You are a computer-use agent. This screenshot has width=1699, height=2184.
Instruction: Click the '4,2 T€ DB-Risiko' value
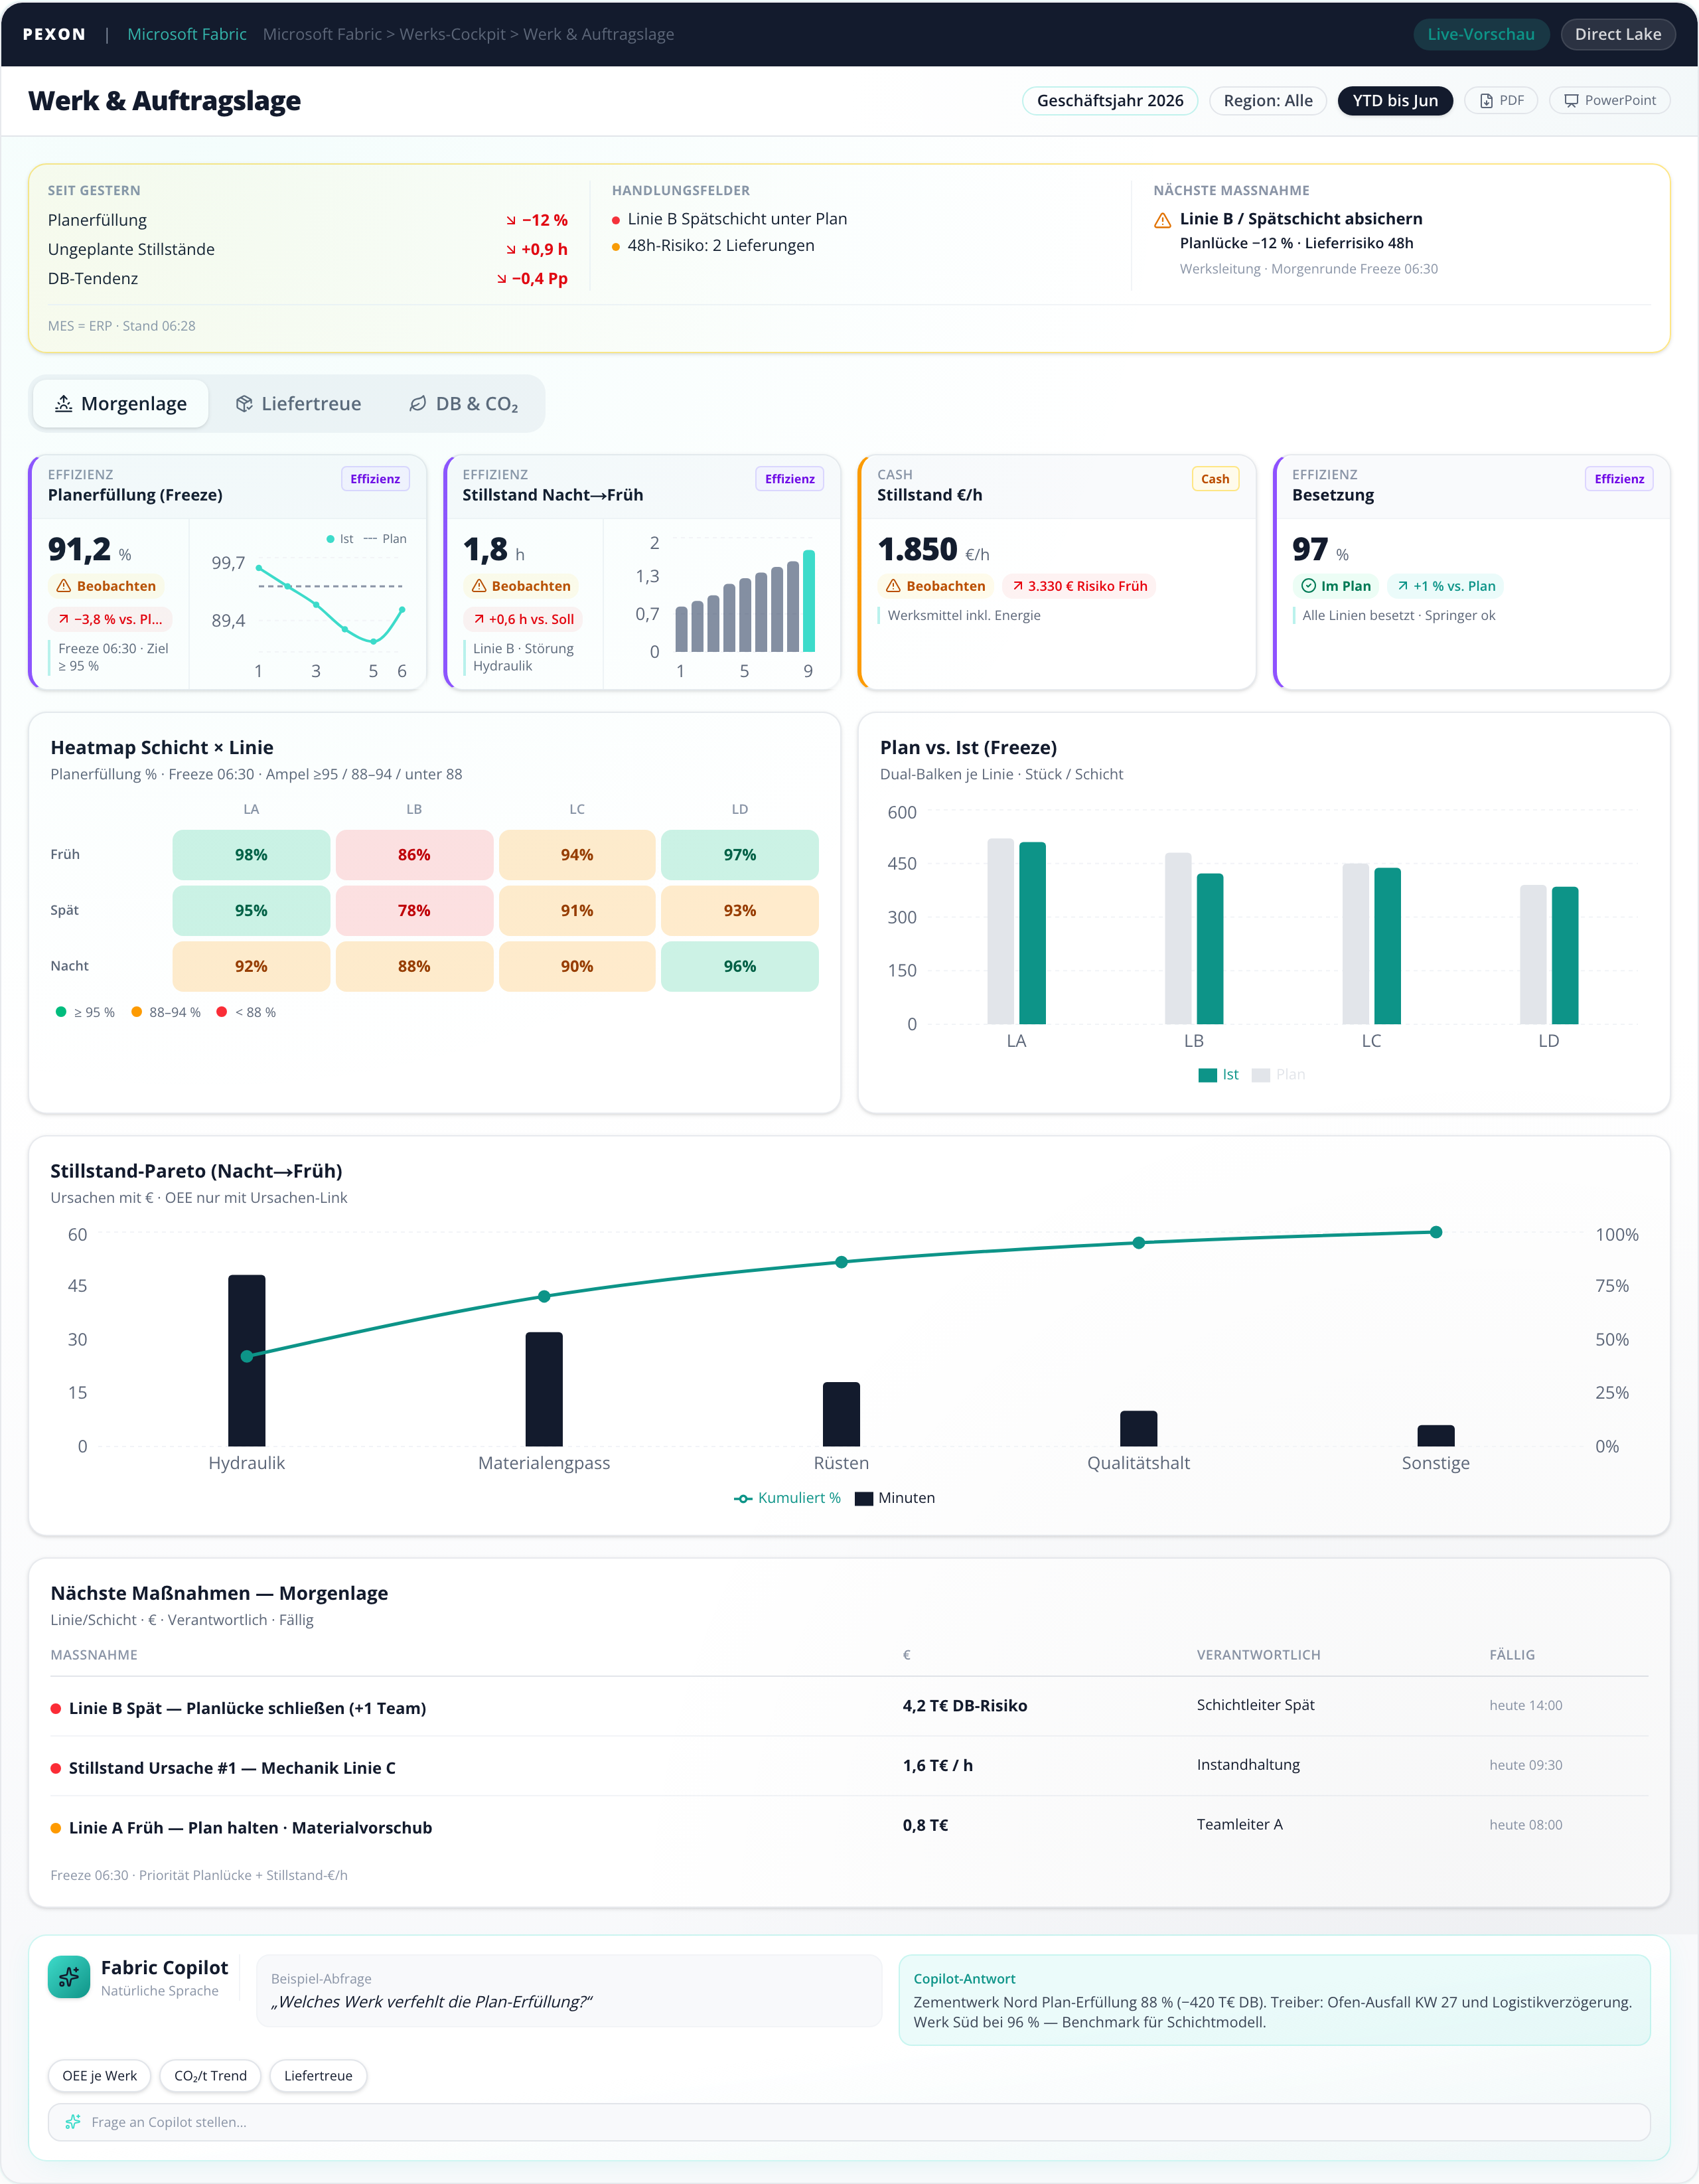click(x=965, y=1706)
